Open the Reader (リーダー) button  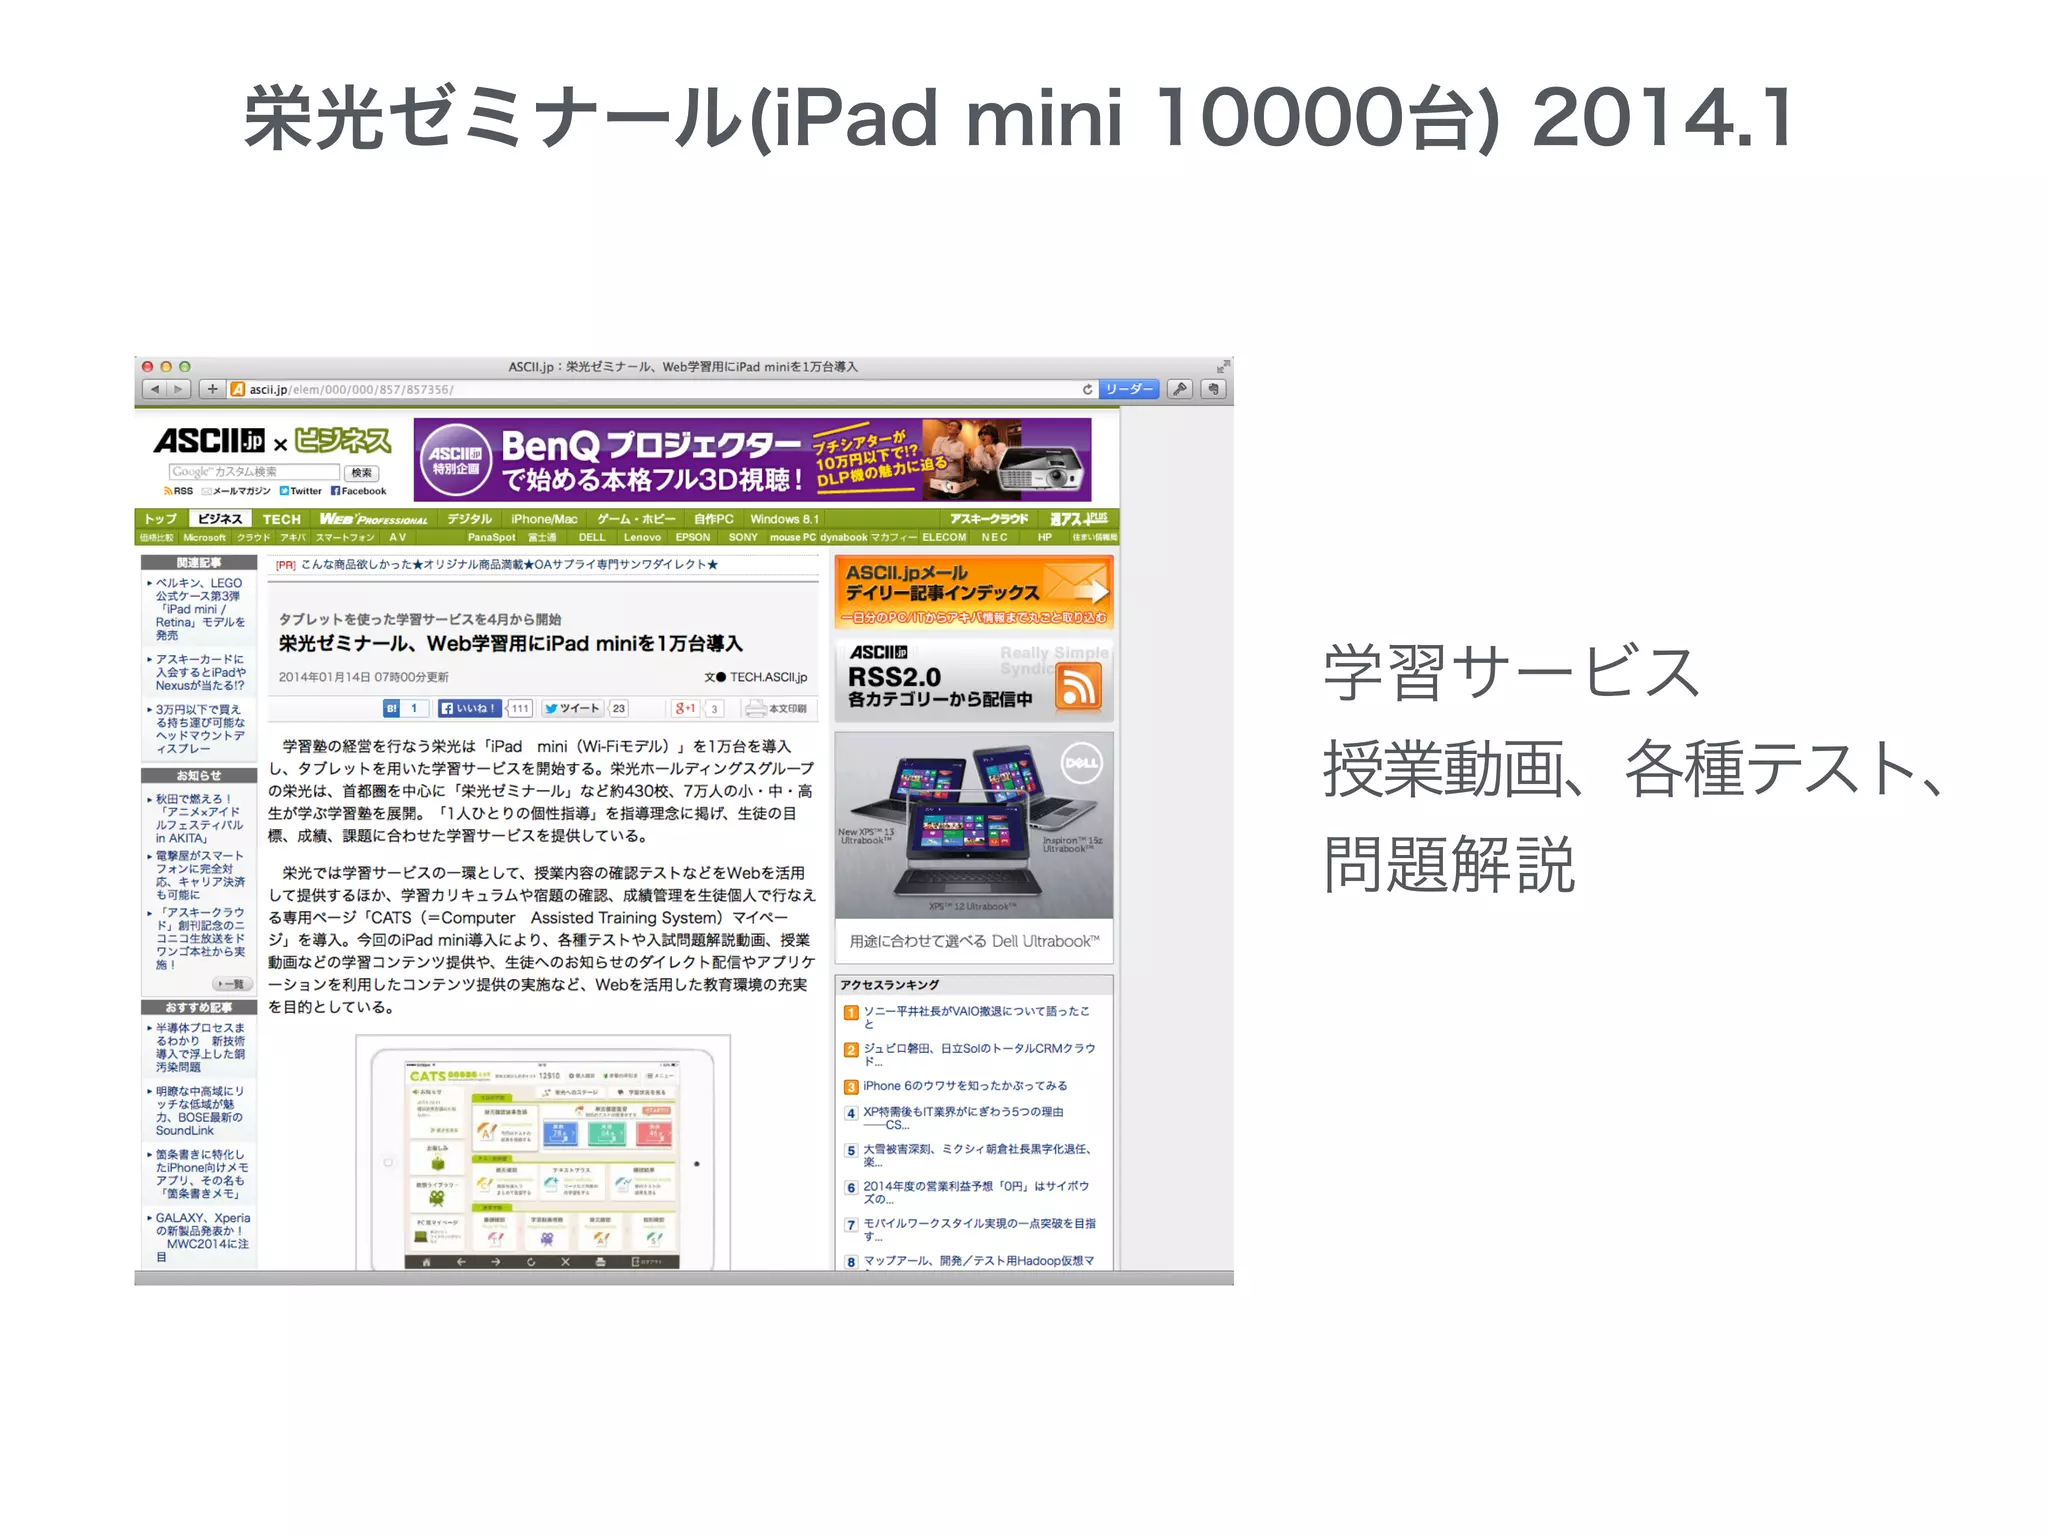pyautogui.click(x=1129, y=389)
